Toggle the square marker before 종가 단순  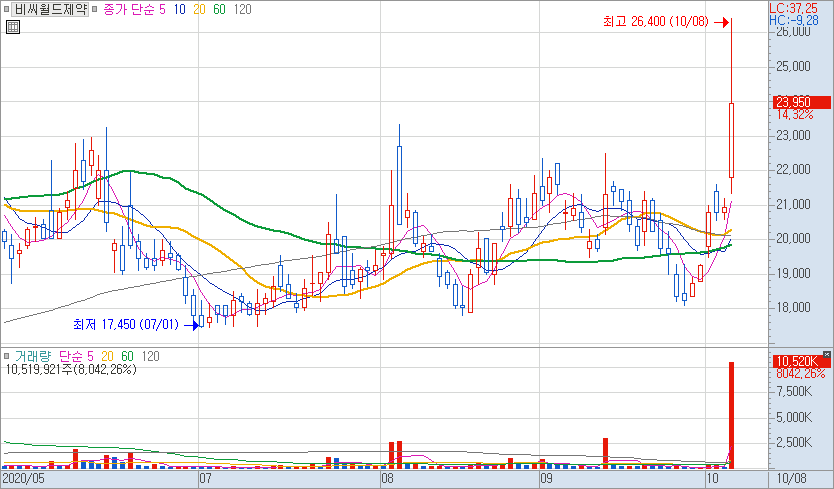(95, 9)
